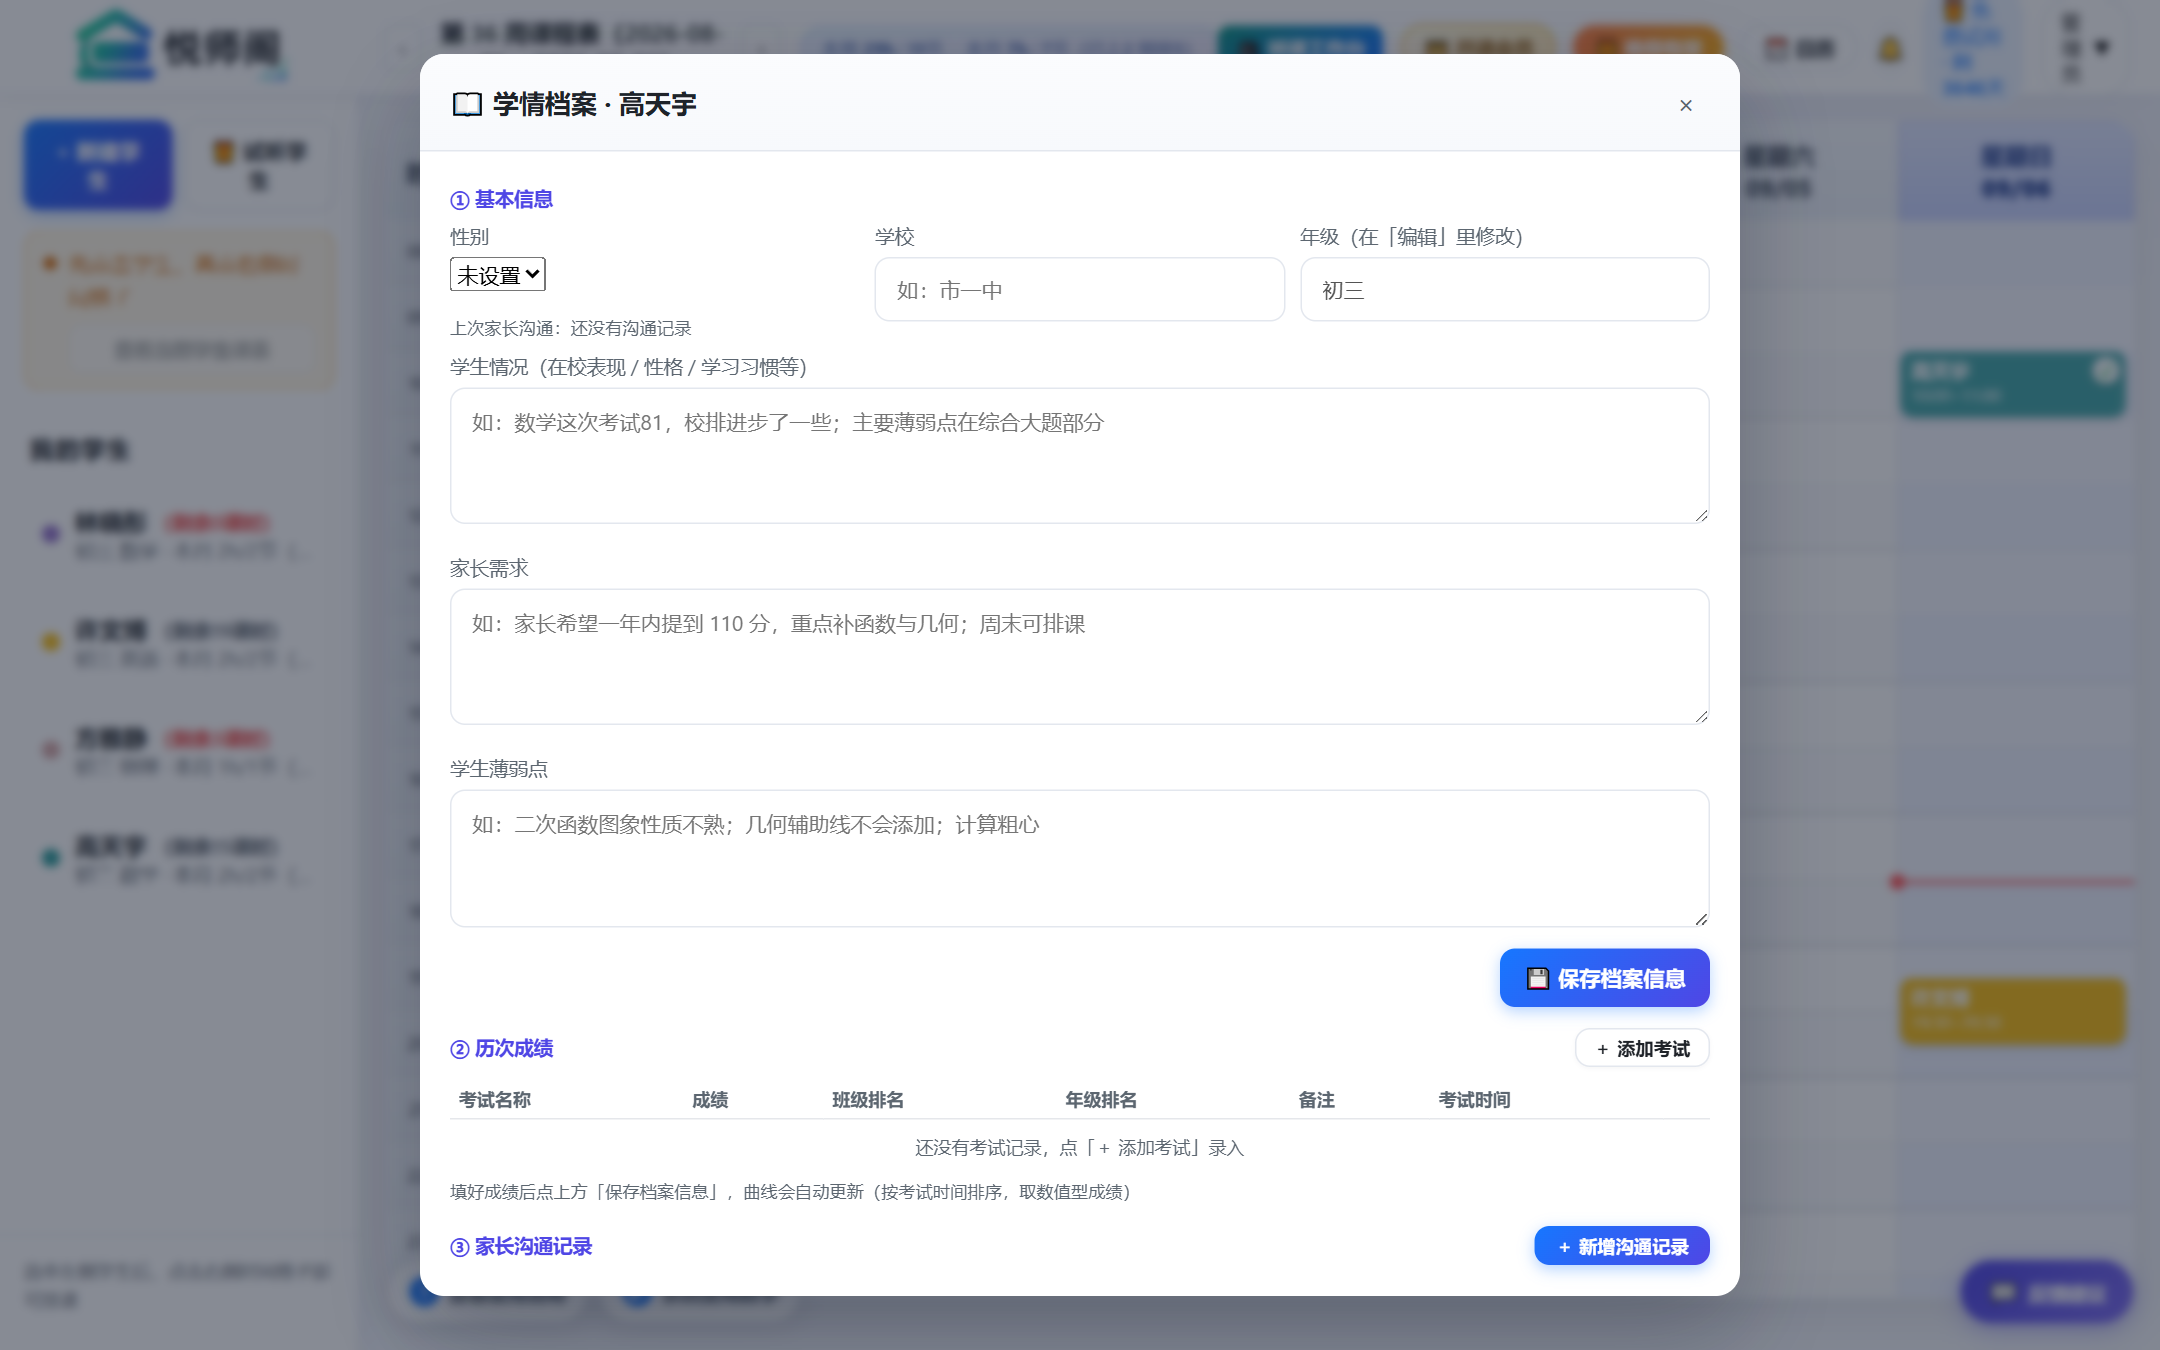
Task: Click the resize handle of 学生薄弱点 textarea
Action: [1701, 918]
